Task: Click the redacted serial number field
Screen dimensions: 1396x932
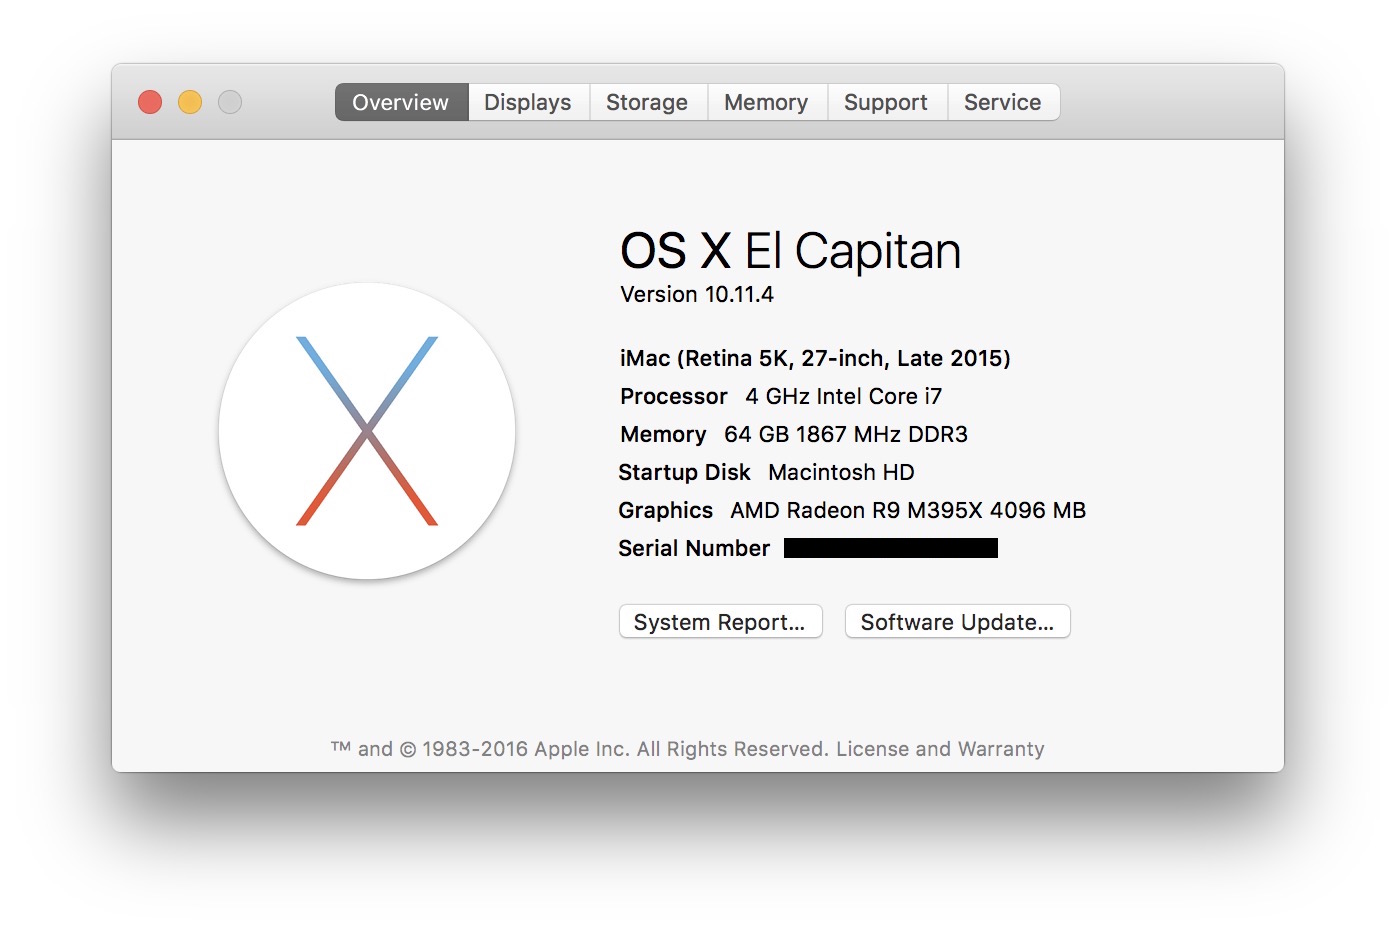Action: [891, 548]
